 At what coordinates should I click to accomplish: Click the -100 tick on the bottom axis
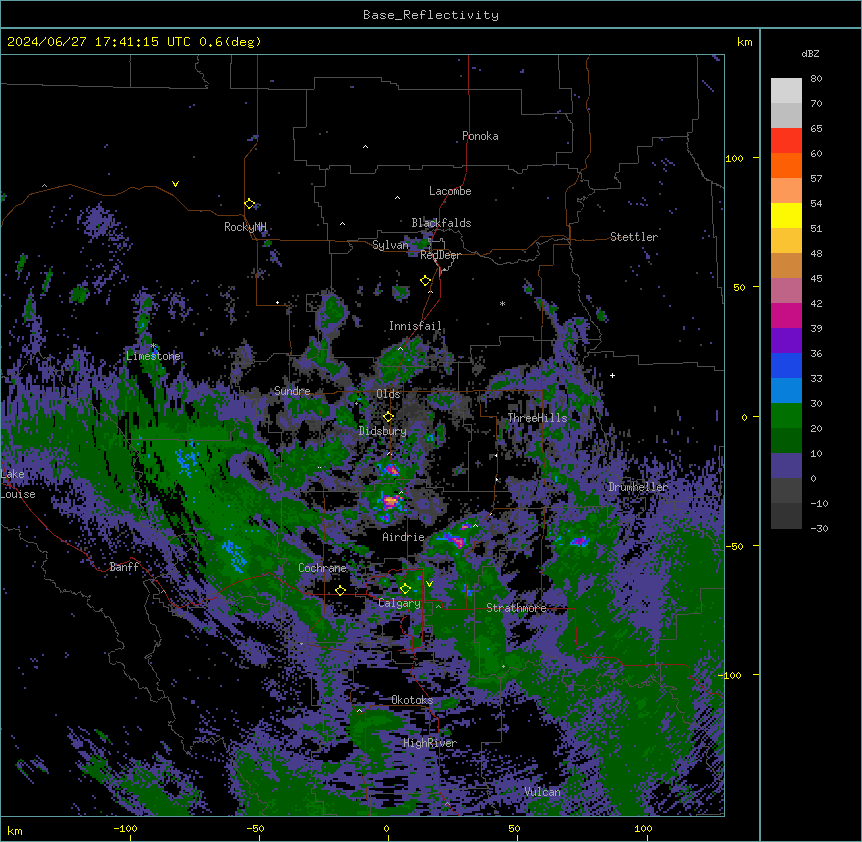tap(125, 828)
